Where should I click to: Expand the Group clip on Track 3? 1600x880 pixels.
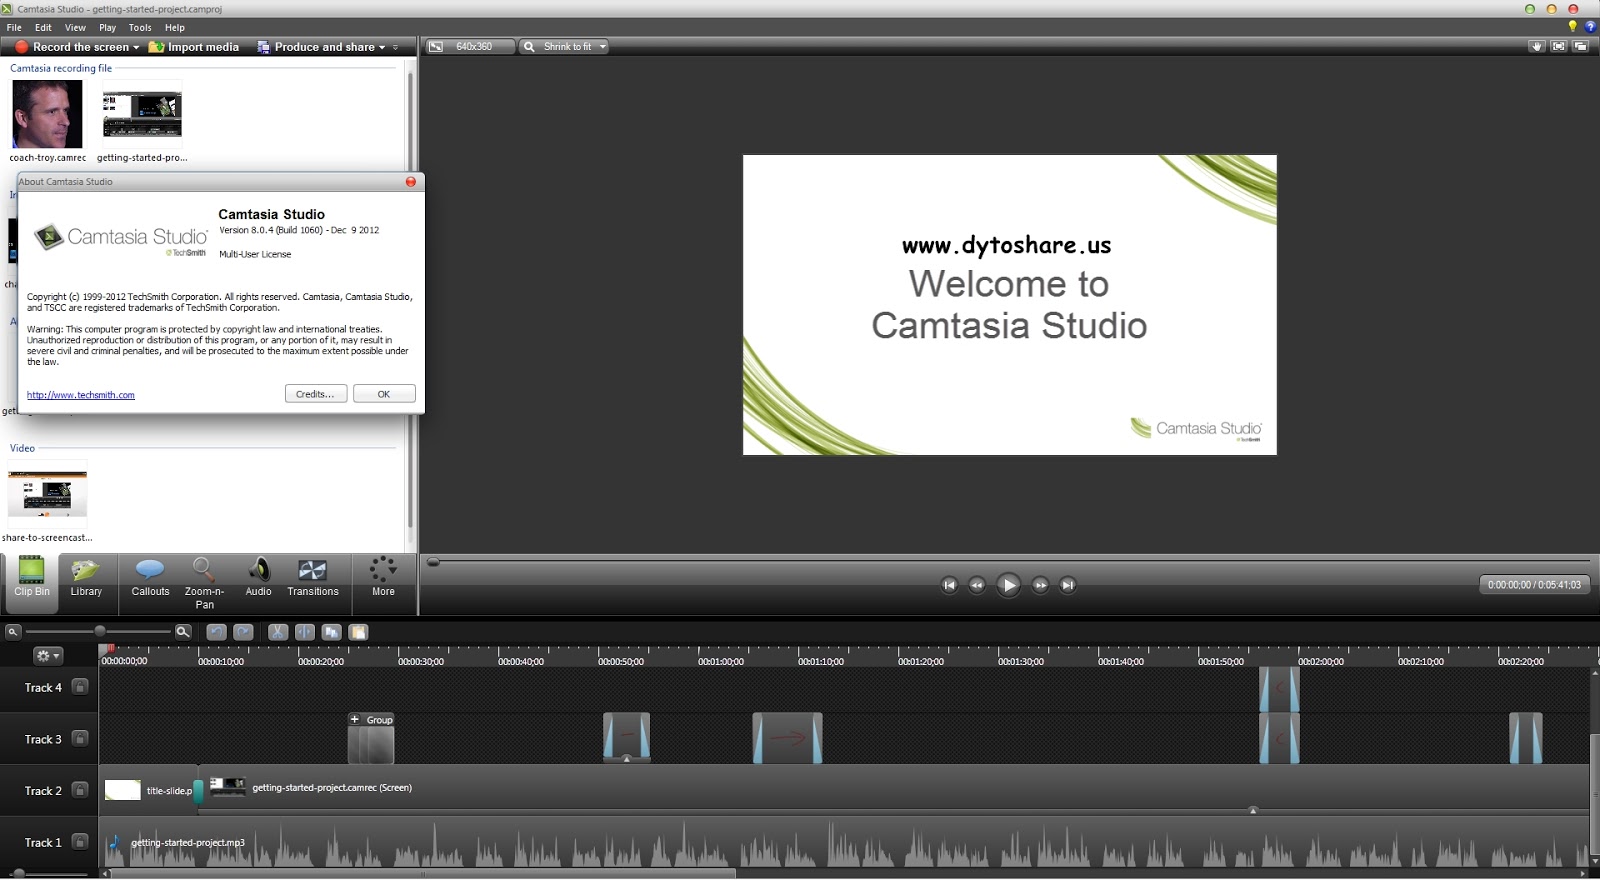click(354, 719)
